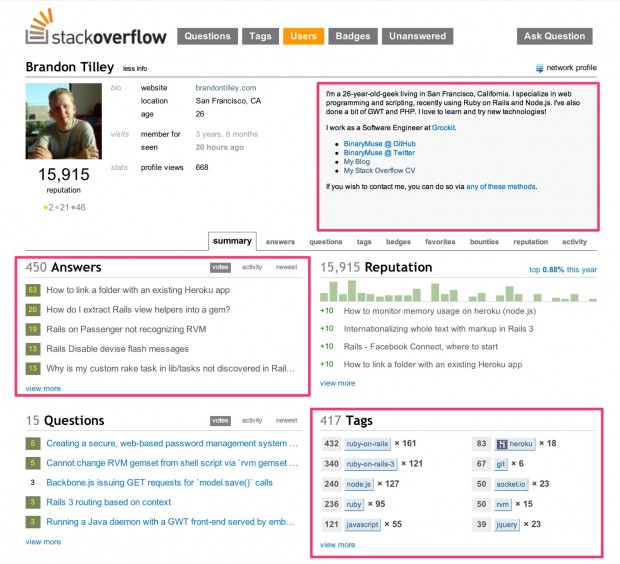Screen dimensions: 620x564
Task: Click the ruby-on-rails-3 tag
Action: 370,464
